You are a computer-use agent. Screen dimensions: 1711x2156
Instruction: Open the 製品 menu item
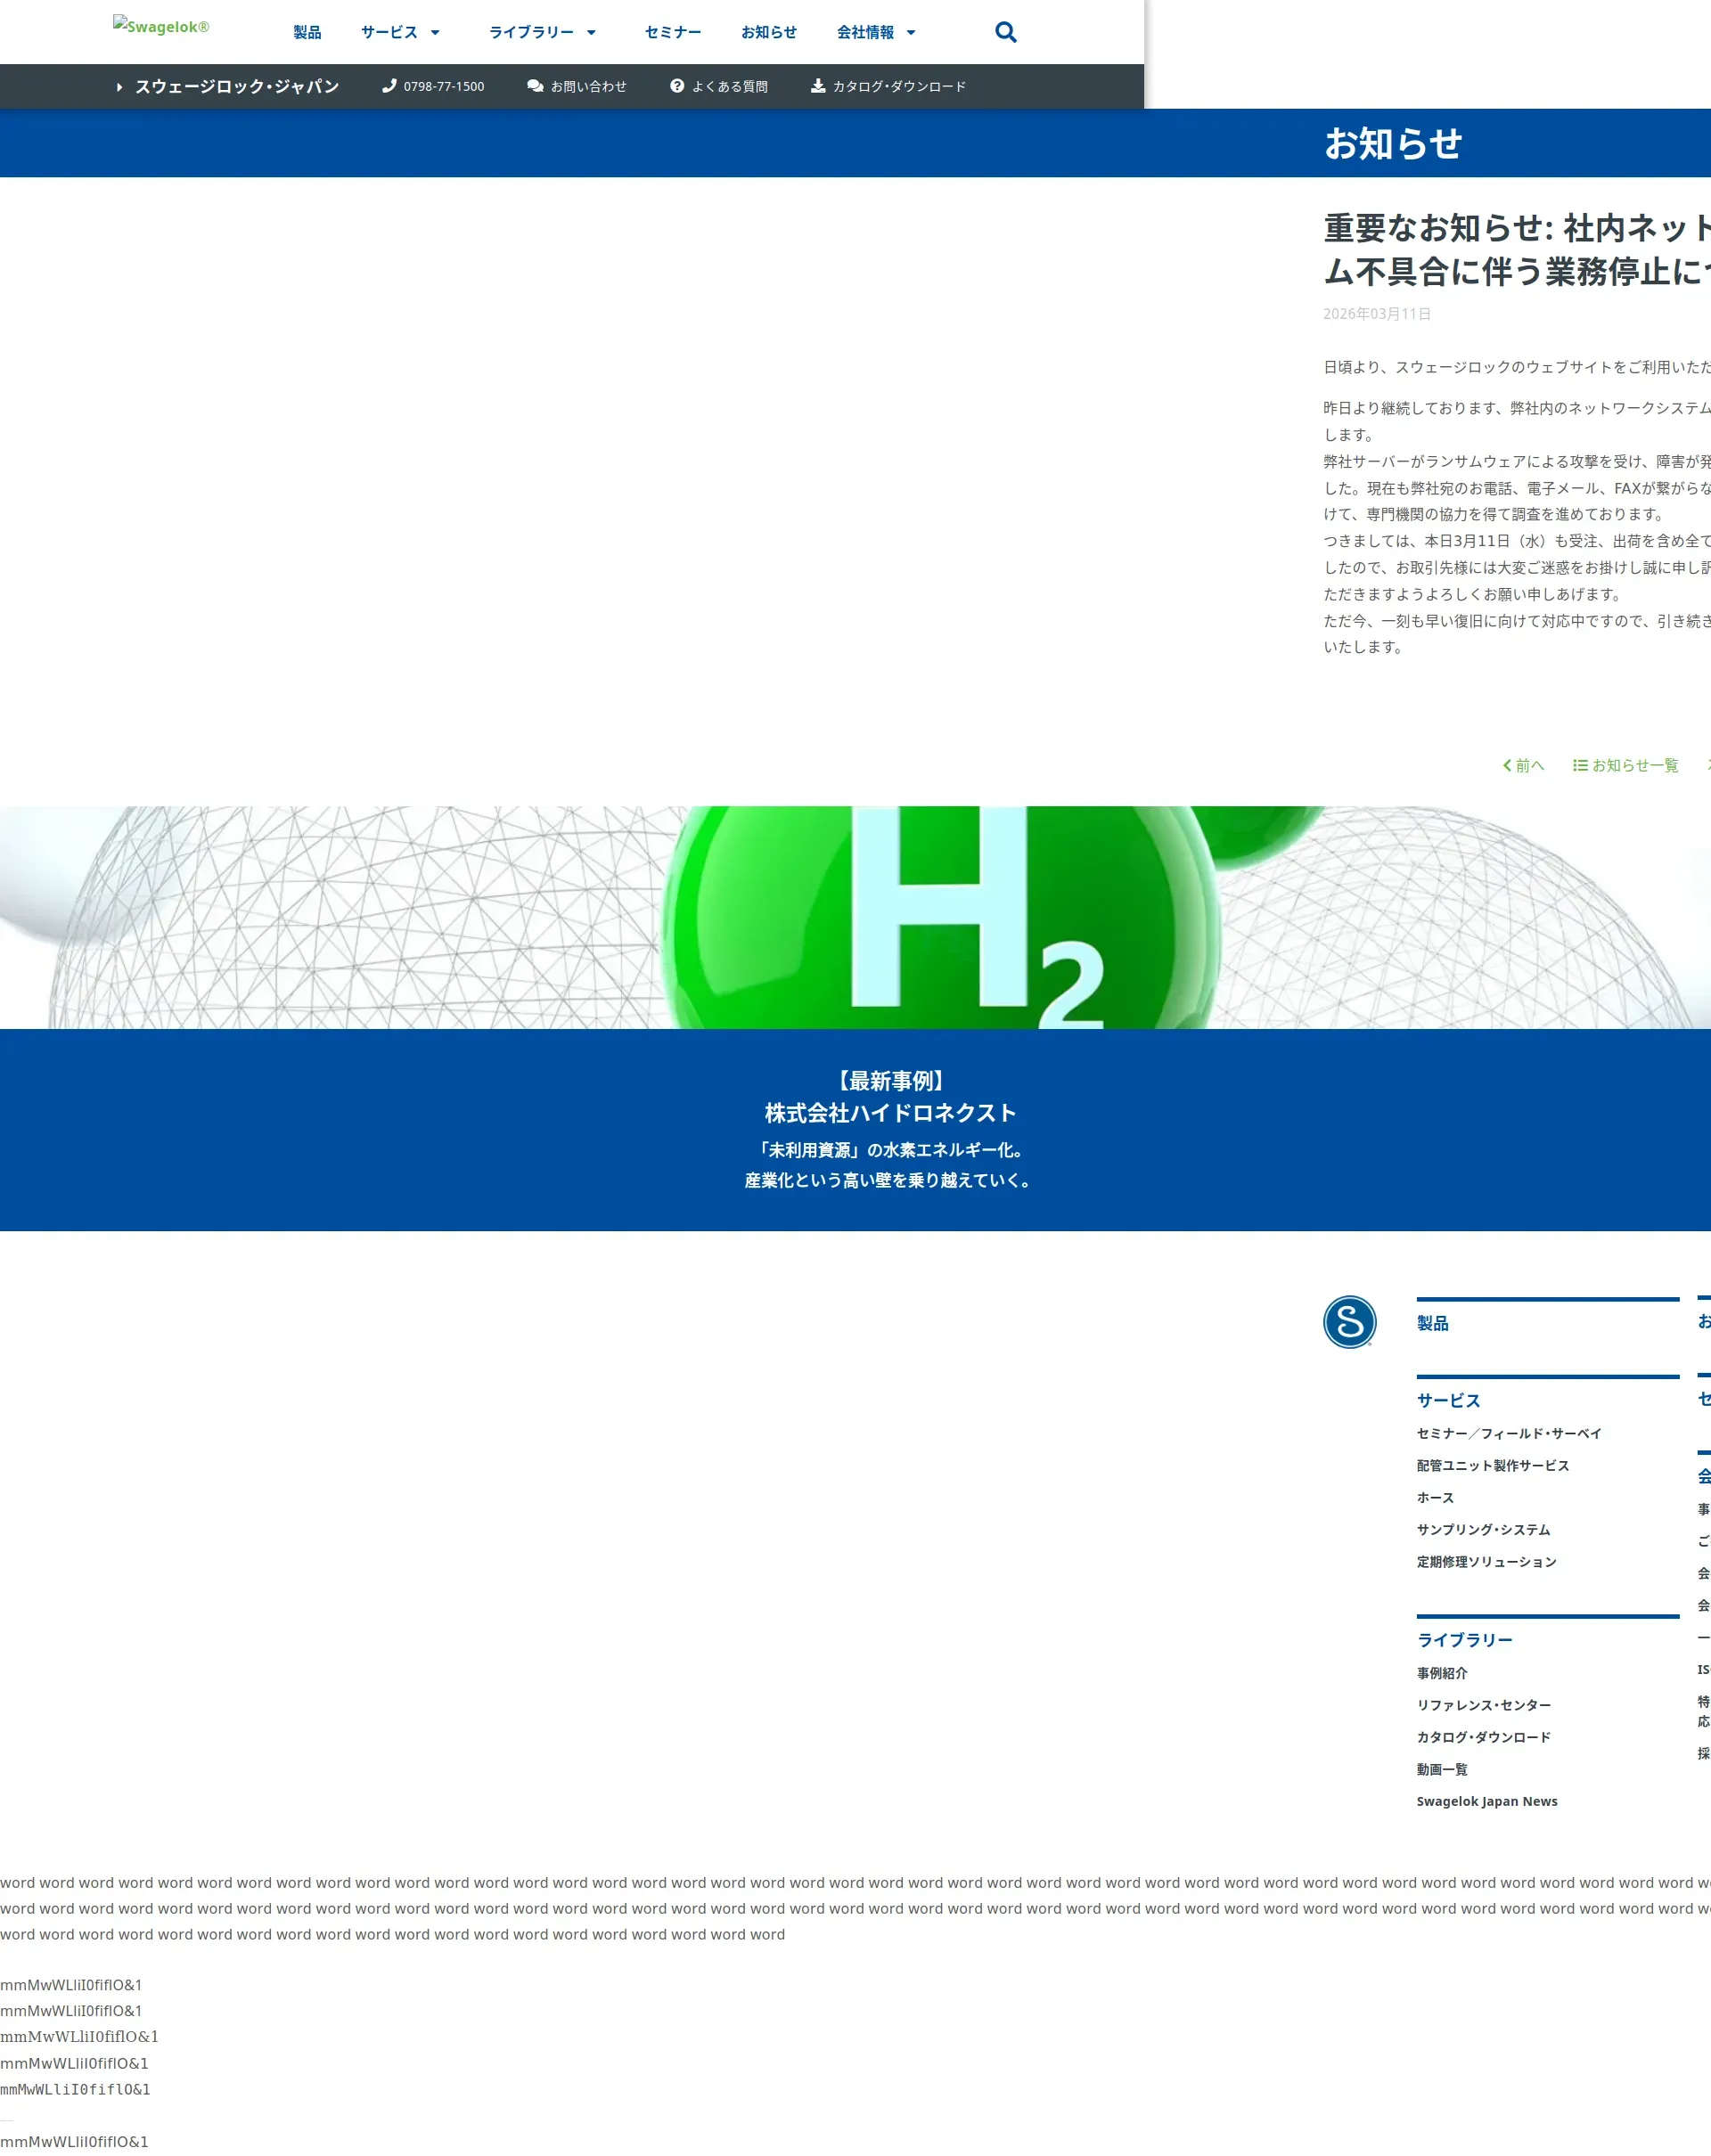tap(307, 33)
